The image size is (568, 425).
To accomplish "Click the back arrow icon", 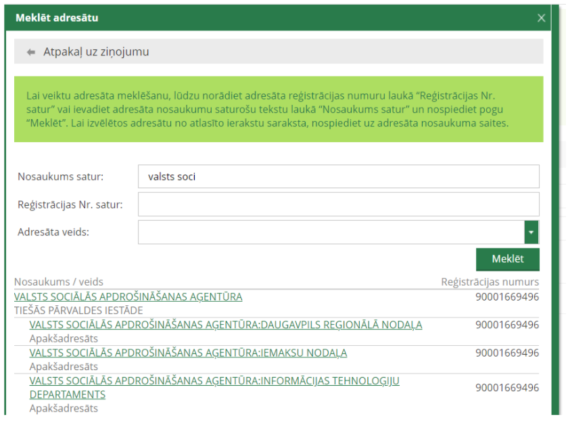I will (x=31, y=52).
